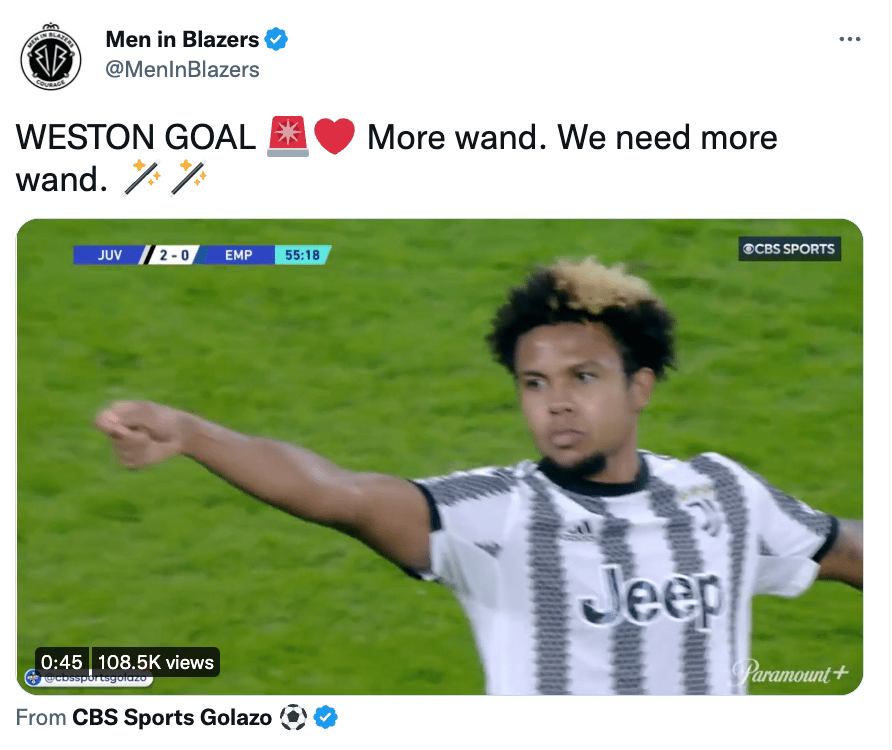
Task: Click the Men in Blazers display name
Action: pyautogui.click(x=182, y=39)
